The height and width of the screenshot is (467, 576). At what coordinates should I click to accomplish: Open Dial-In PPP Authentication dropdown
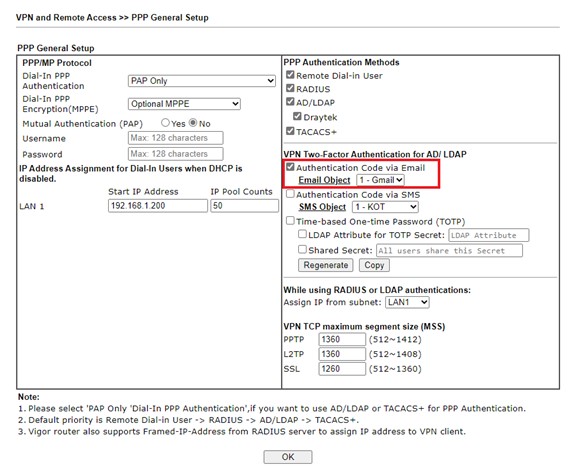202,81
